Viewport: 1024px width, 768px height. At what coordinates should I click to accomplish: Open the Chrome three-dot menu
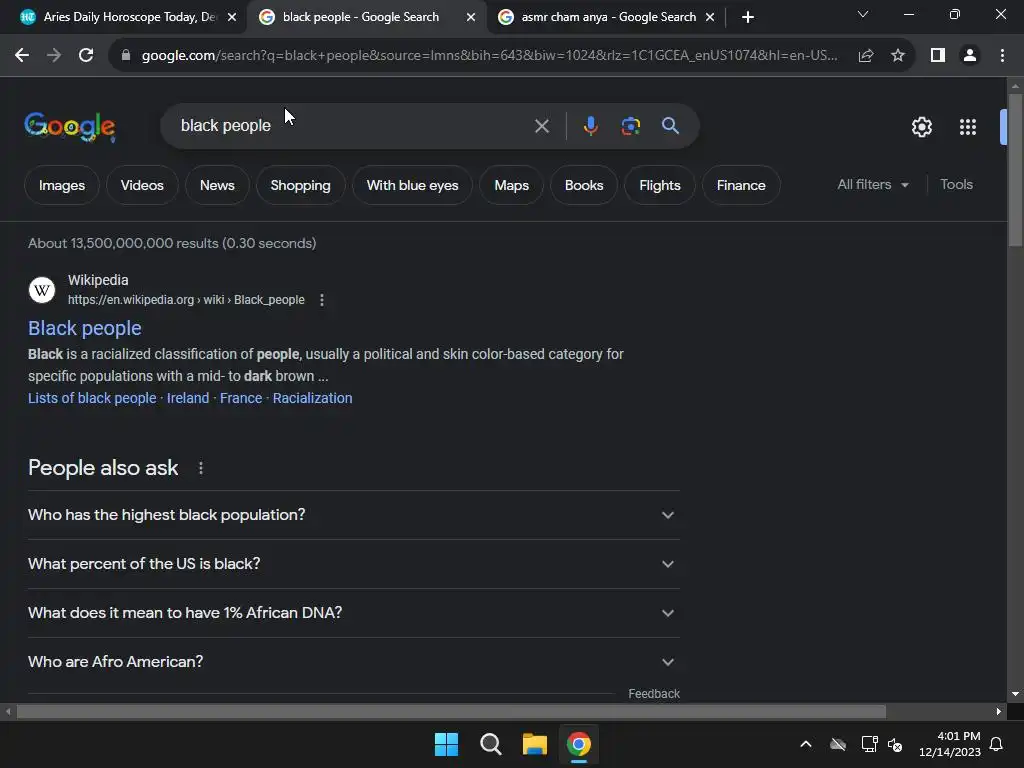[1002, 56]
